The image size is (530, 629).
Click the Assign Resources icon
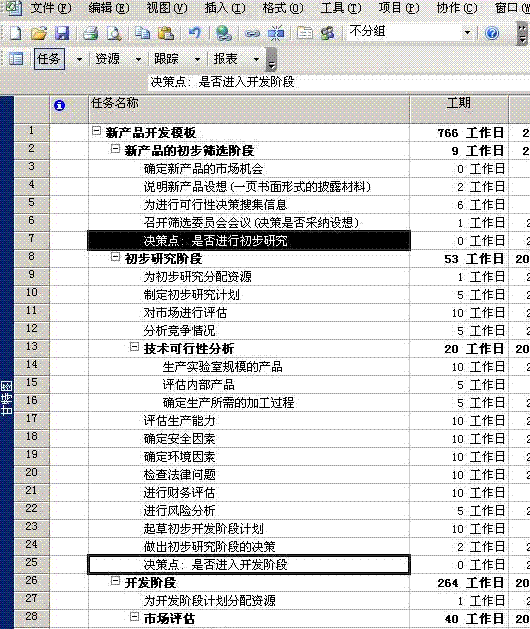pos(328,33)
